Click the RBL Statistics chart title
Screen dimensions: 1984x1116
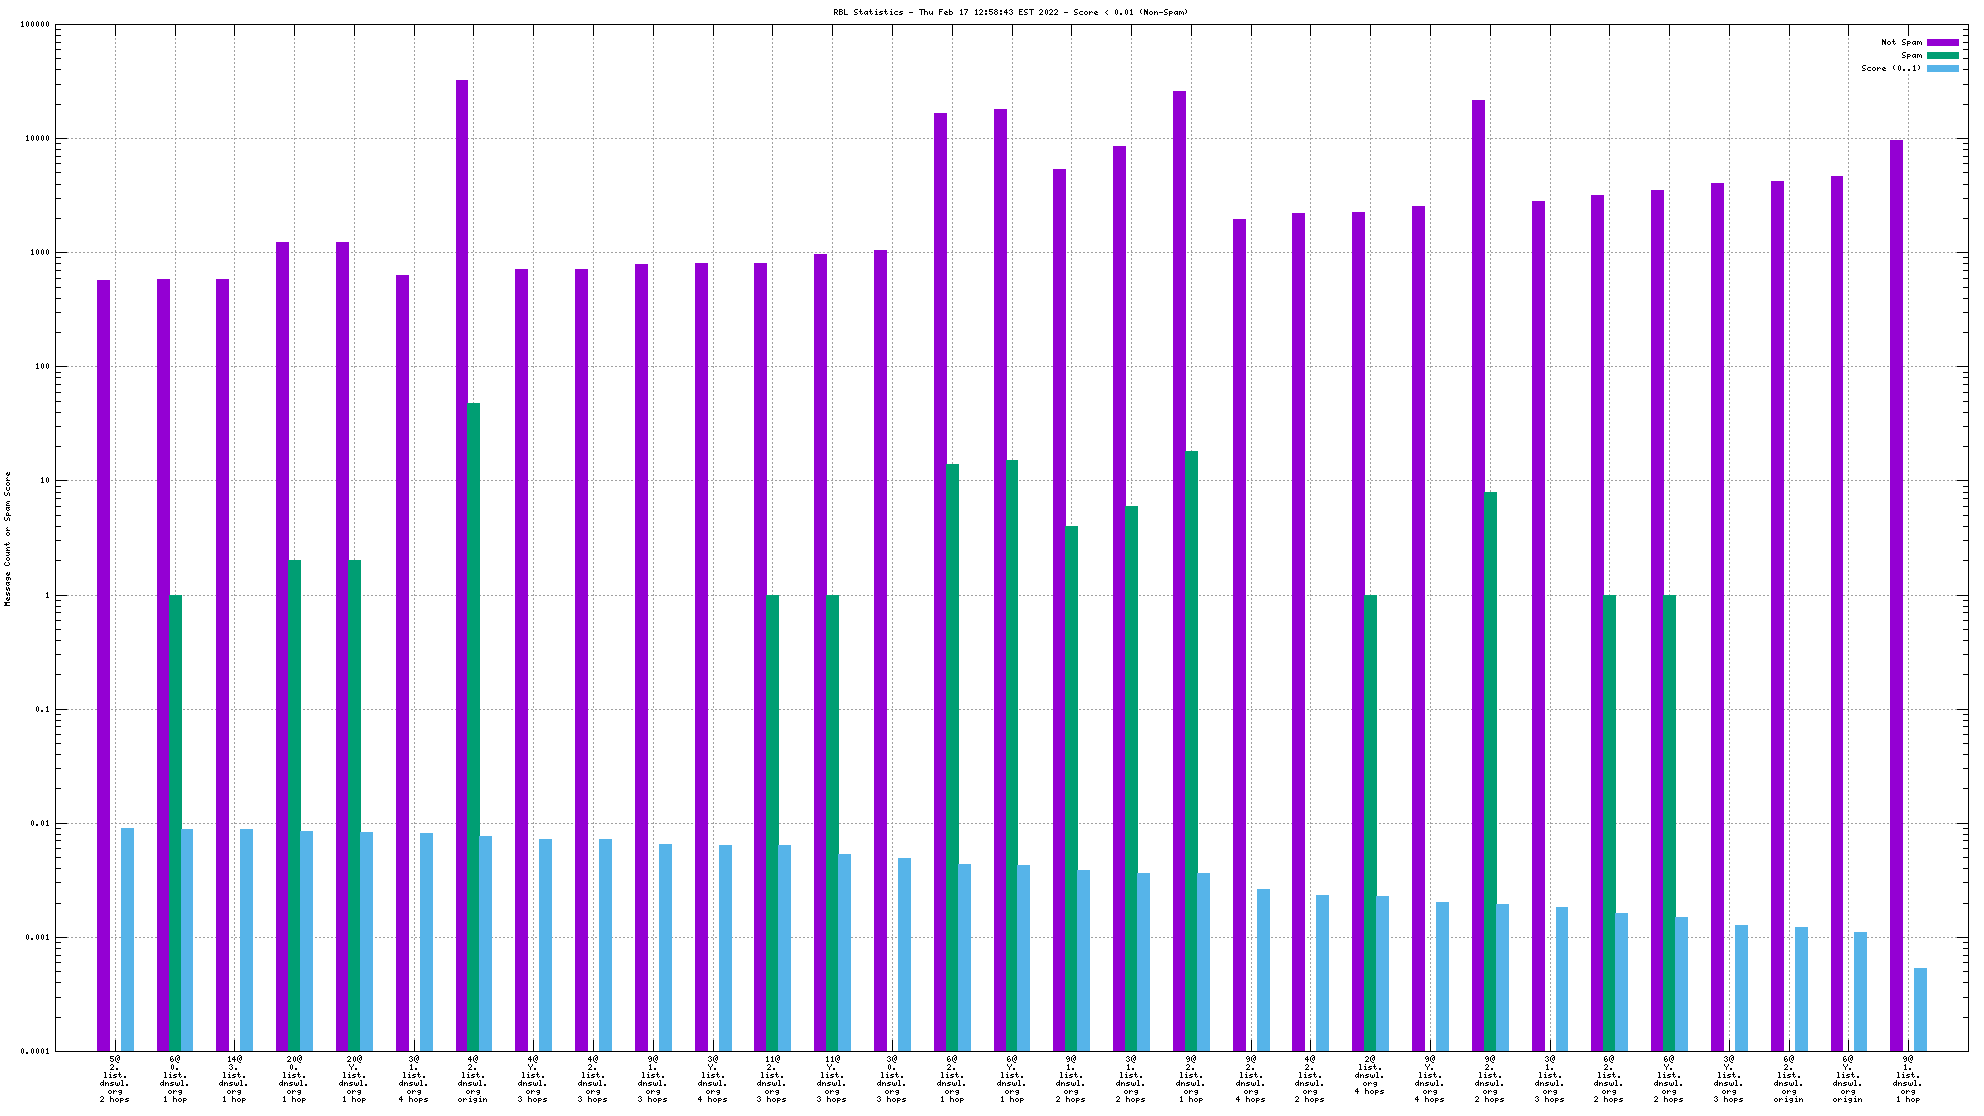1010,12
